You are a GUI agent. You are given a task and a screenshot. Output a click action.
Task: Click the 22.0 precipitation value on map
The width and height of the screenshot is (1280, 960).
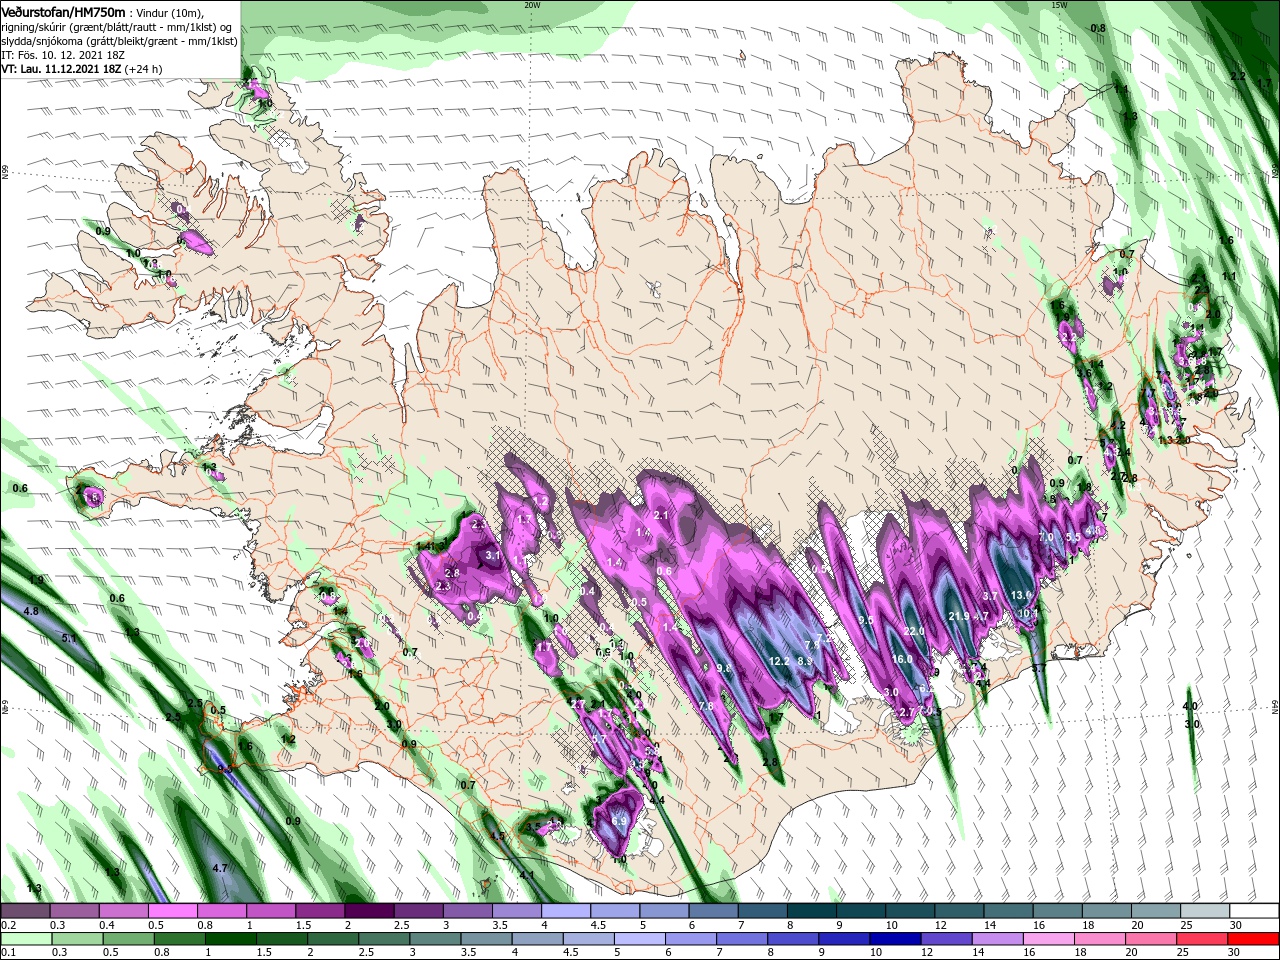pos(914,632)
